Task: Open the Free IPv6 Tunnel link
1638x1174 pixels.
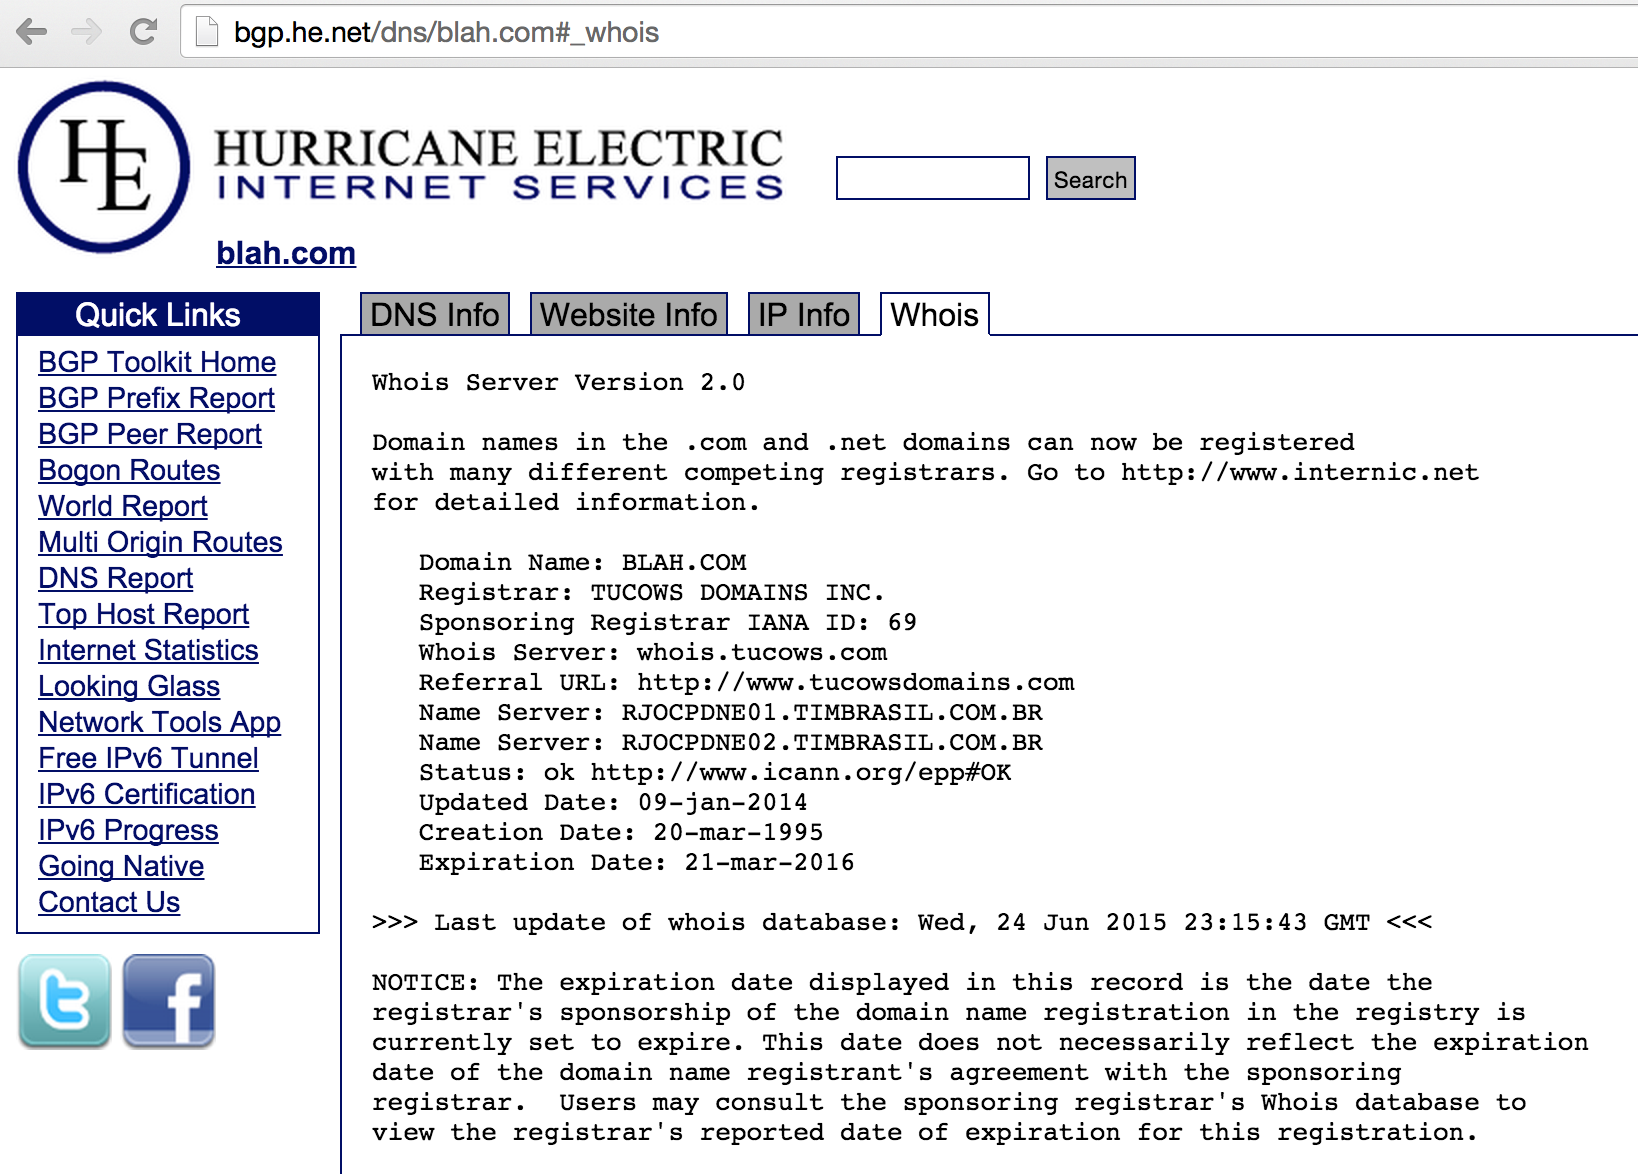Action: [147, 758]
